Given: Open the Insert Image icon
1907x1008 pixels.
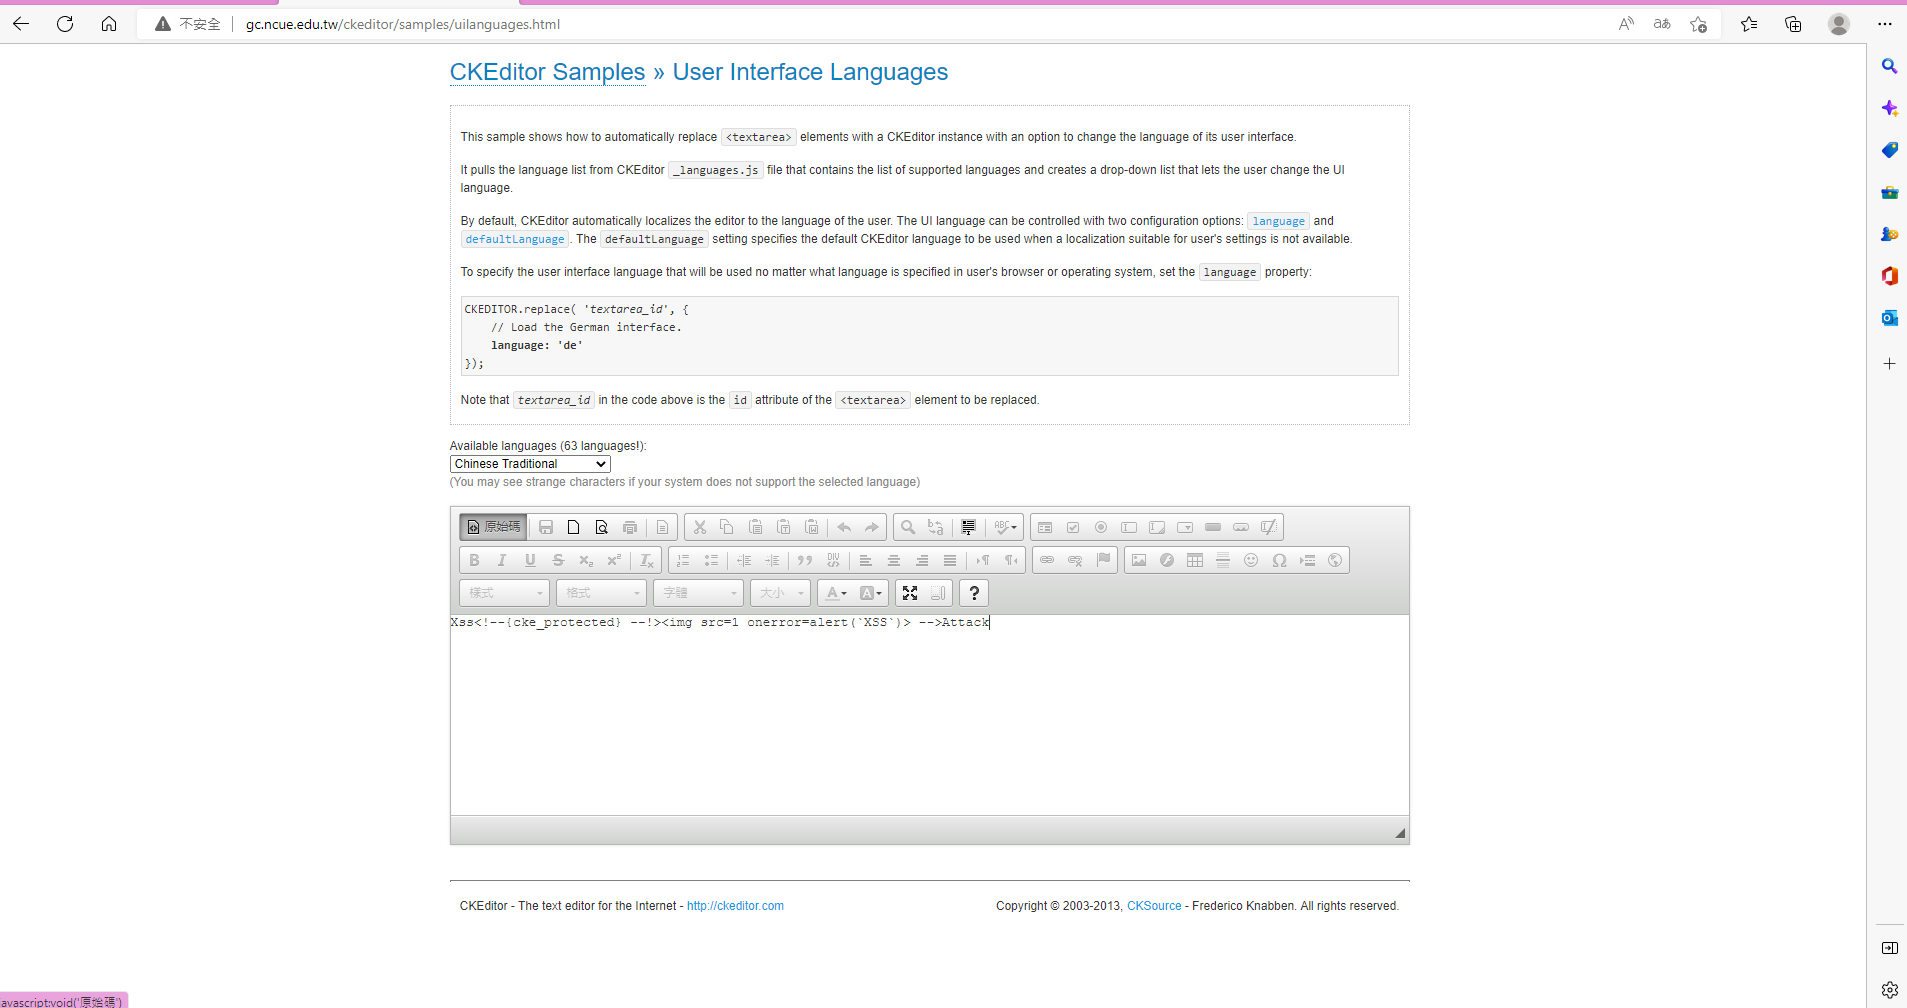Looking at the screenshot, I should (x=1139, y=560).
